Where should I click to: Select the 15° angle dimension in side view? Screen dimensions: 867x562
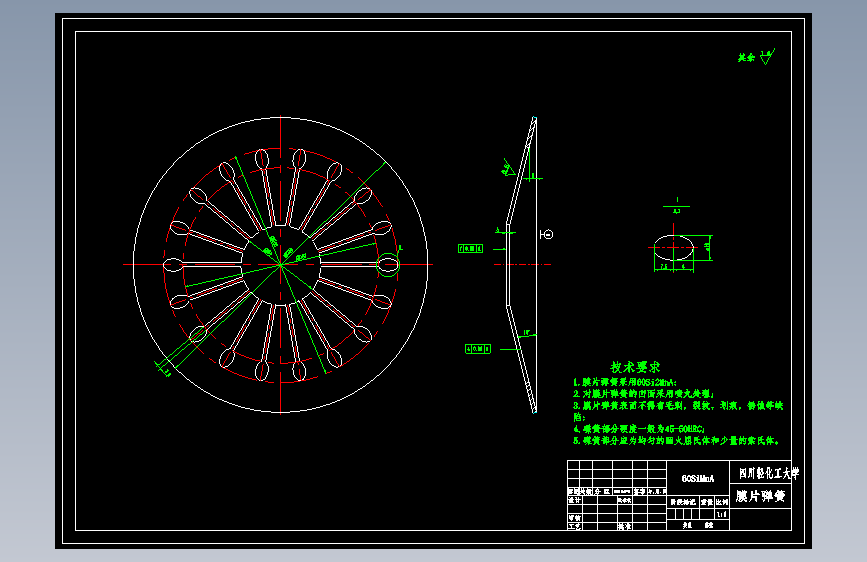[x=527, y=333]
